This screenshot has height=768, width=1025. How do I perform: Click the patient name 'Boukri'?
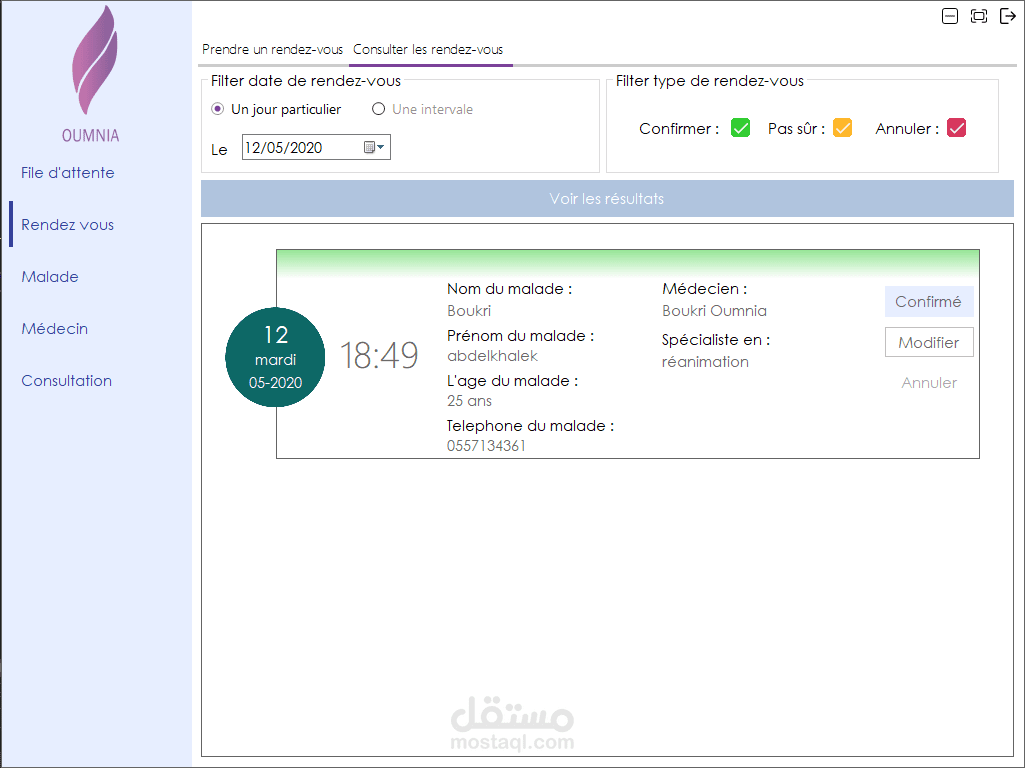click(x=469, y=311)
